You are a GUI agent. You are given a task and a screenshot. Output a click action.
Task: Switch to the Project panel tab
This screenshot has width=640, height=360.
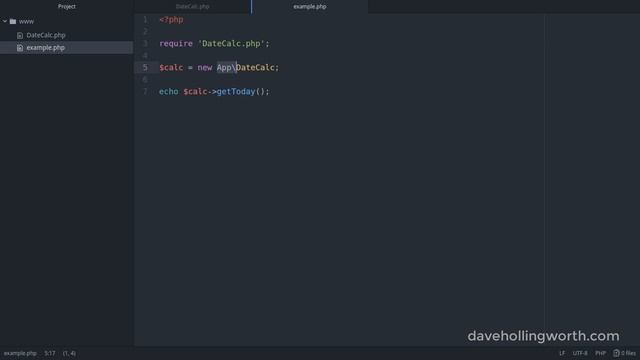coord(67,7)
